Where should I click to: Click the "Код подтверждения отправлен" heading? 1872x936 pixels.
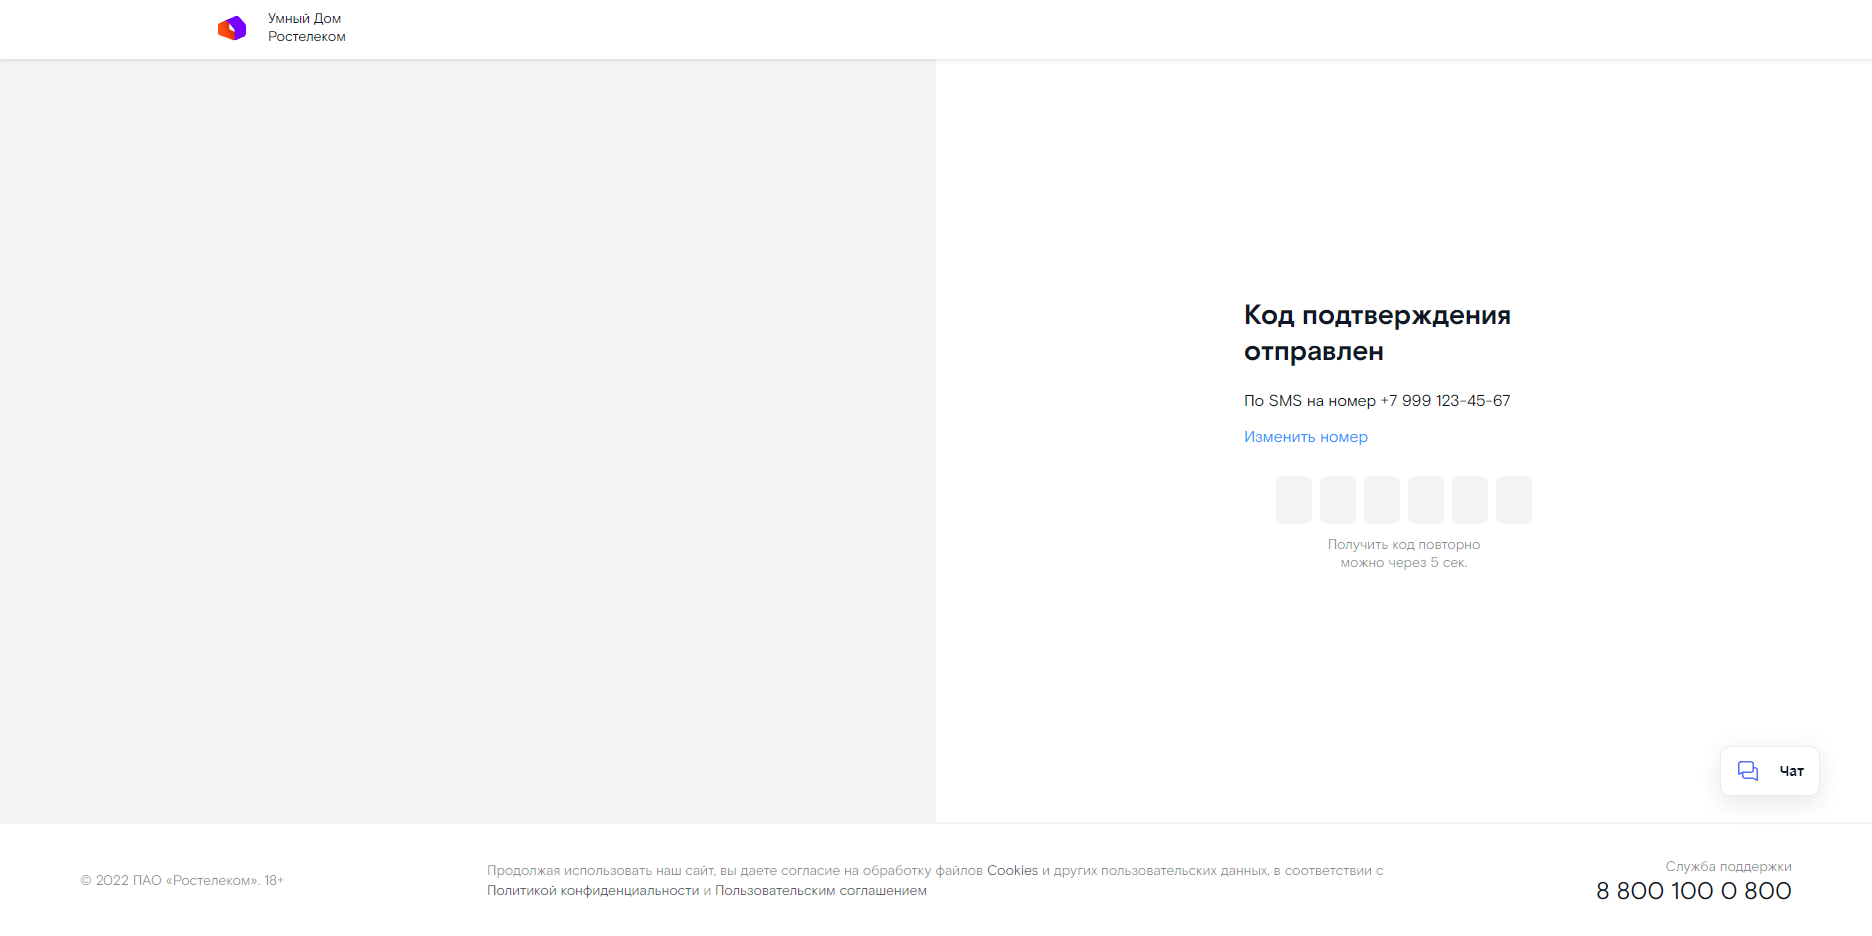[1376, 333]
